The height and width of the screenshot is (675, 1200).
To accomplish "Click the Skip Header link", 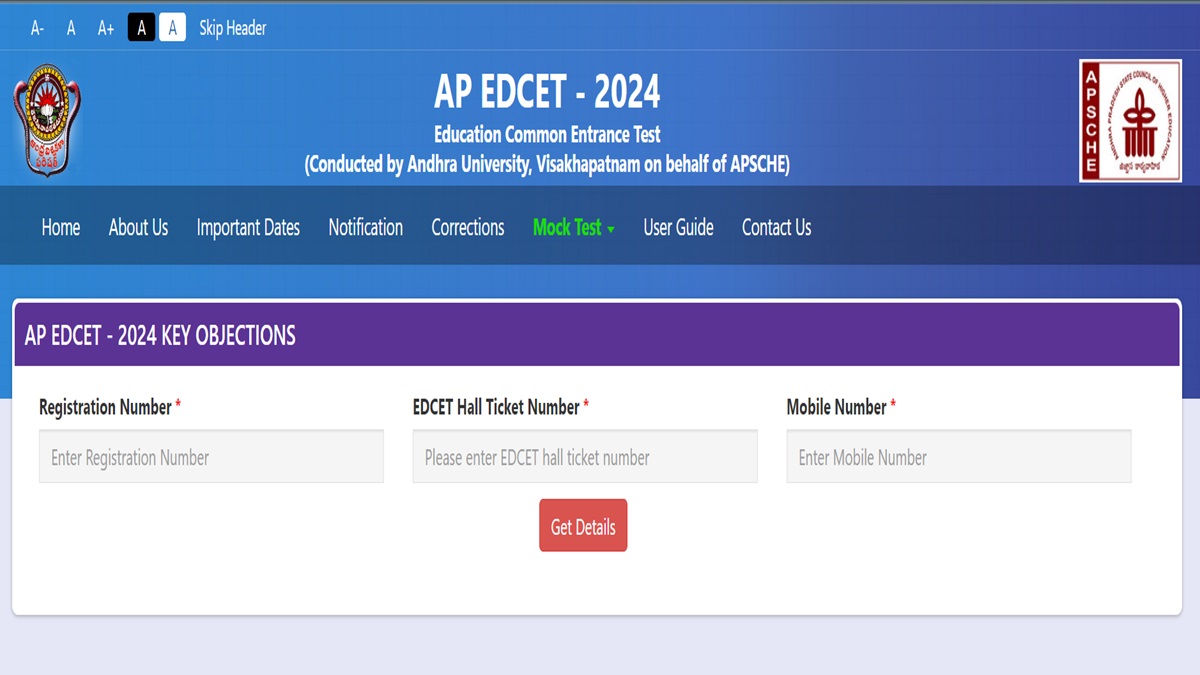I will 233,28.
